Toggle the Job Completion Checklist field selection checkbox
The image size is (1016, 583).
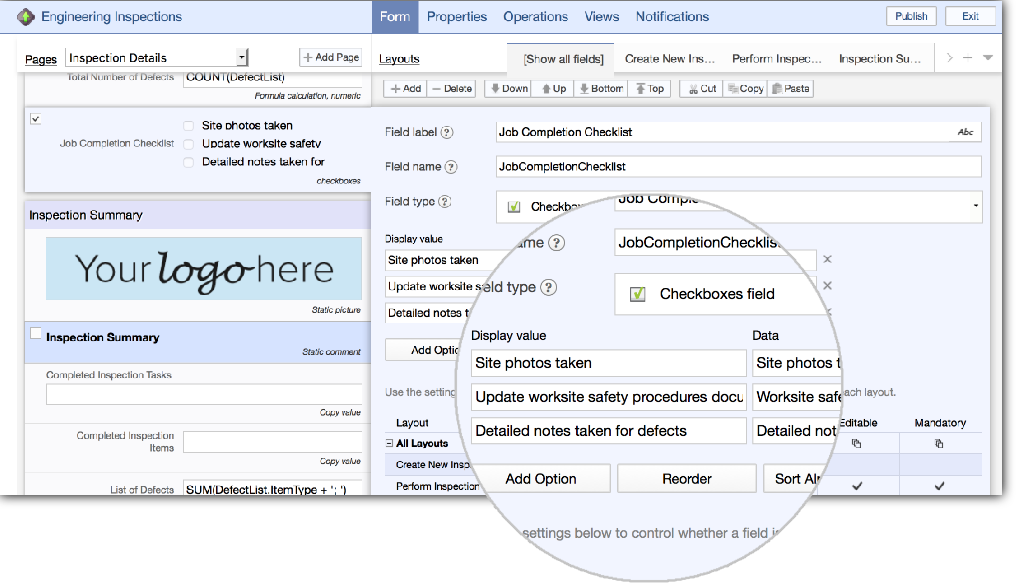36,119
